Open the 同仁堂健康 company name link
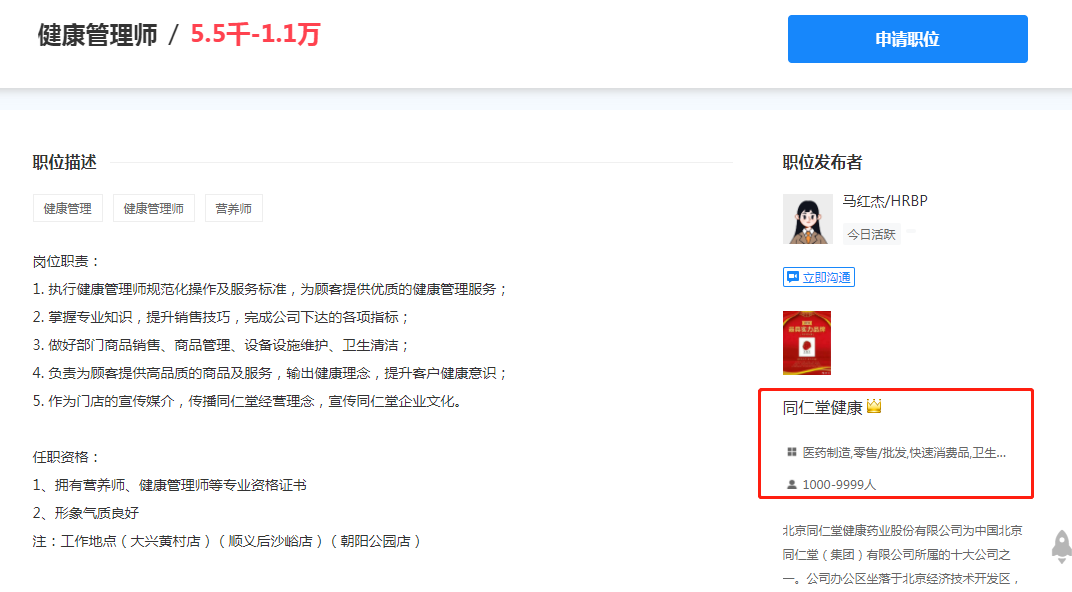Screen dimensions: 1072x592 822,408
